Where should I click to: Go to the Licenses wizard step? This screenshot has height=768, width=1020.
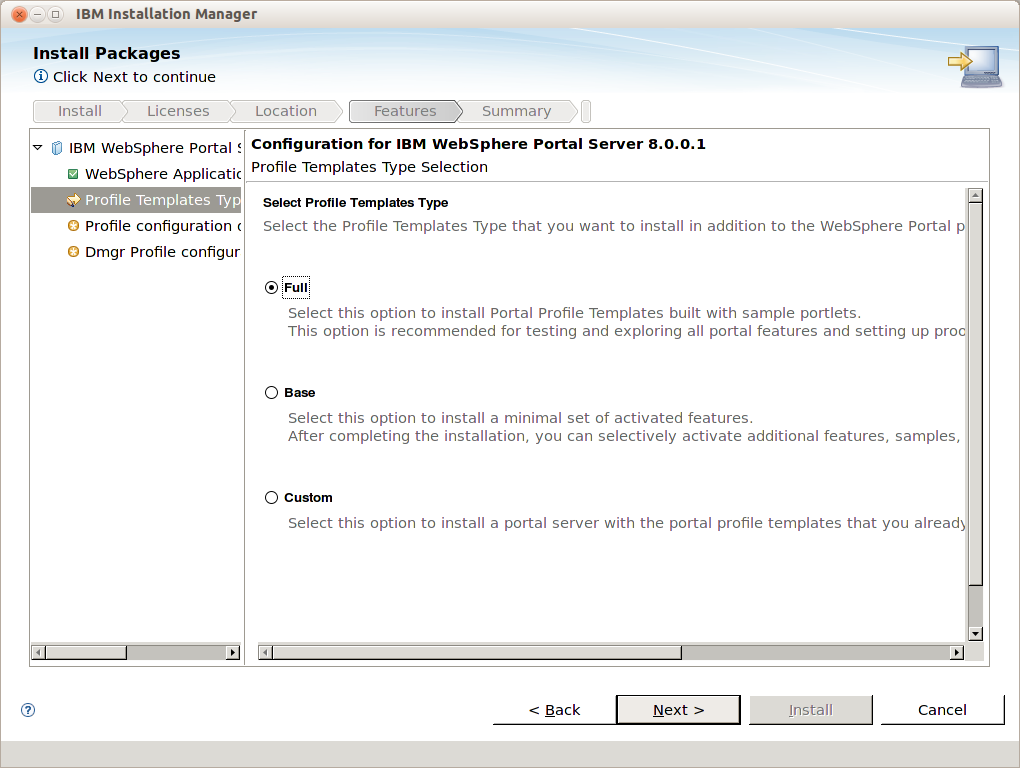[178, 111]
